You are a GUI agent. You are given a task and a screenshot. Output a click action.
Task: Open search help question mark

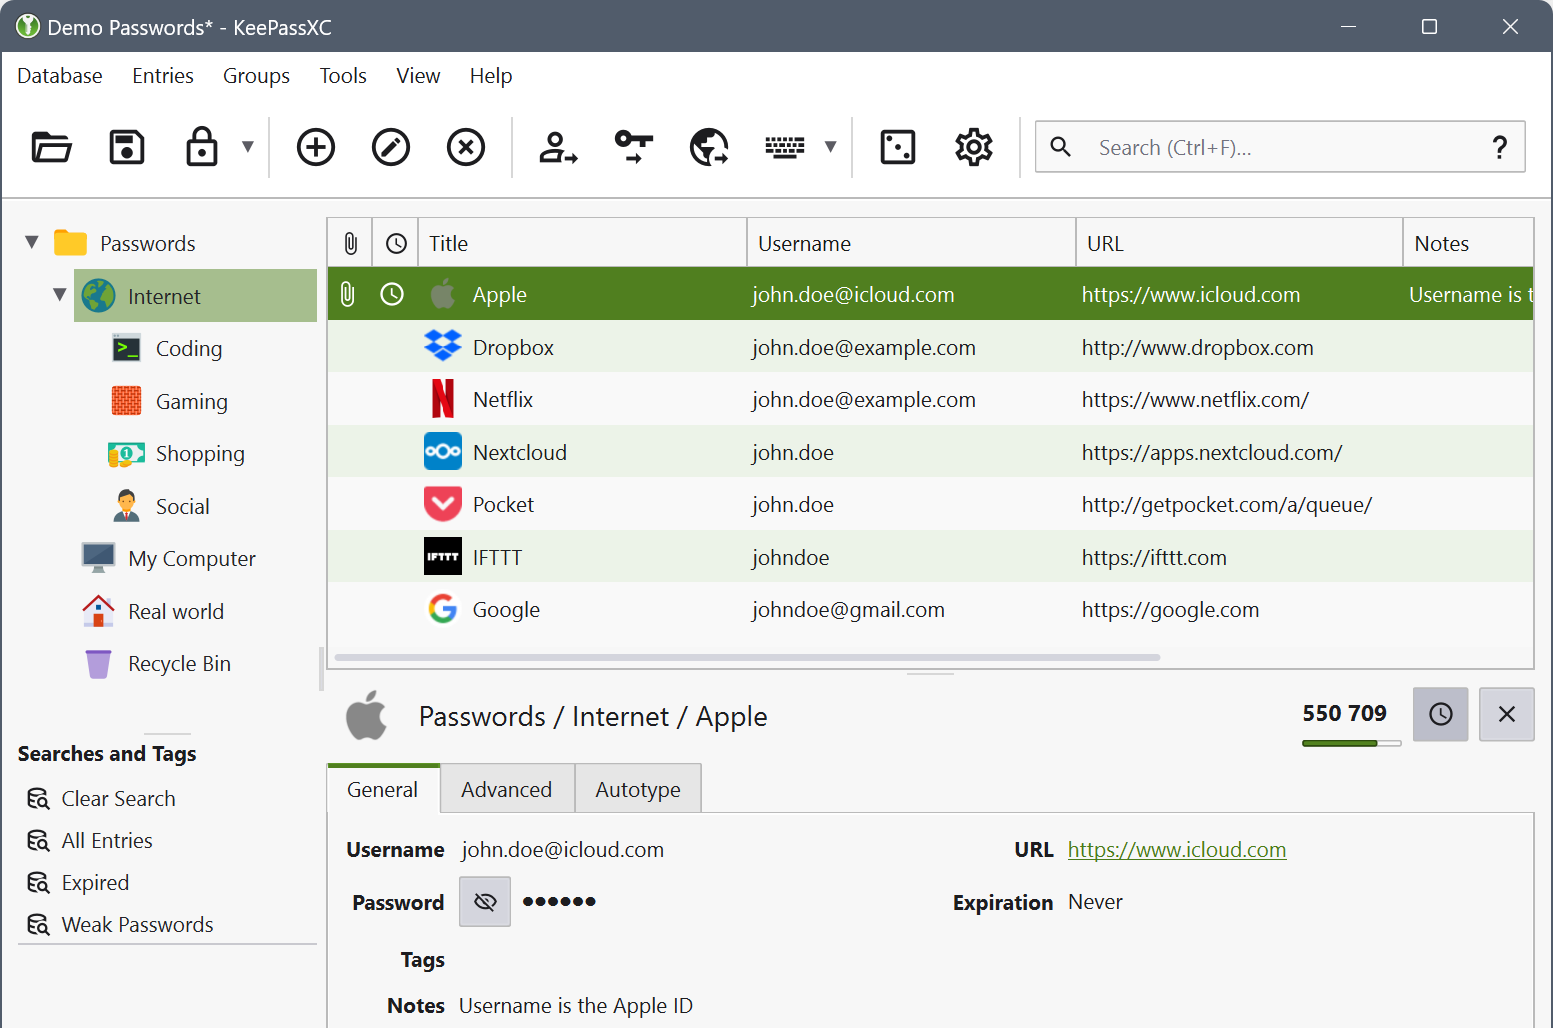pos(1500,147)
